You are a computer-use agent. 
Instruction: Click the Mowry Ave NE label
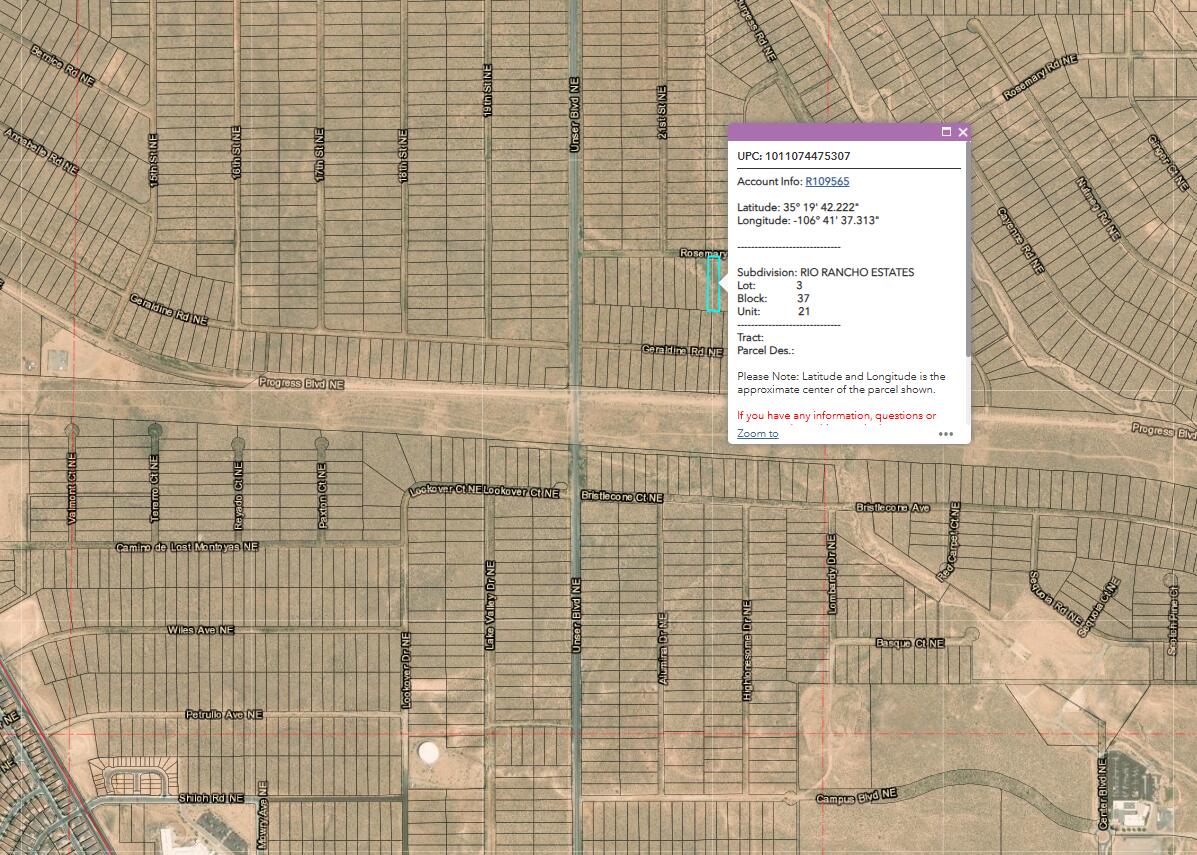pos(263,817)
